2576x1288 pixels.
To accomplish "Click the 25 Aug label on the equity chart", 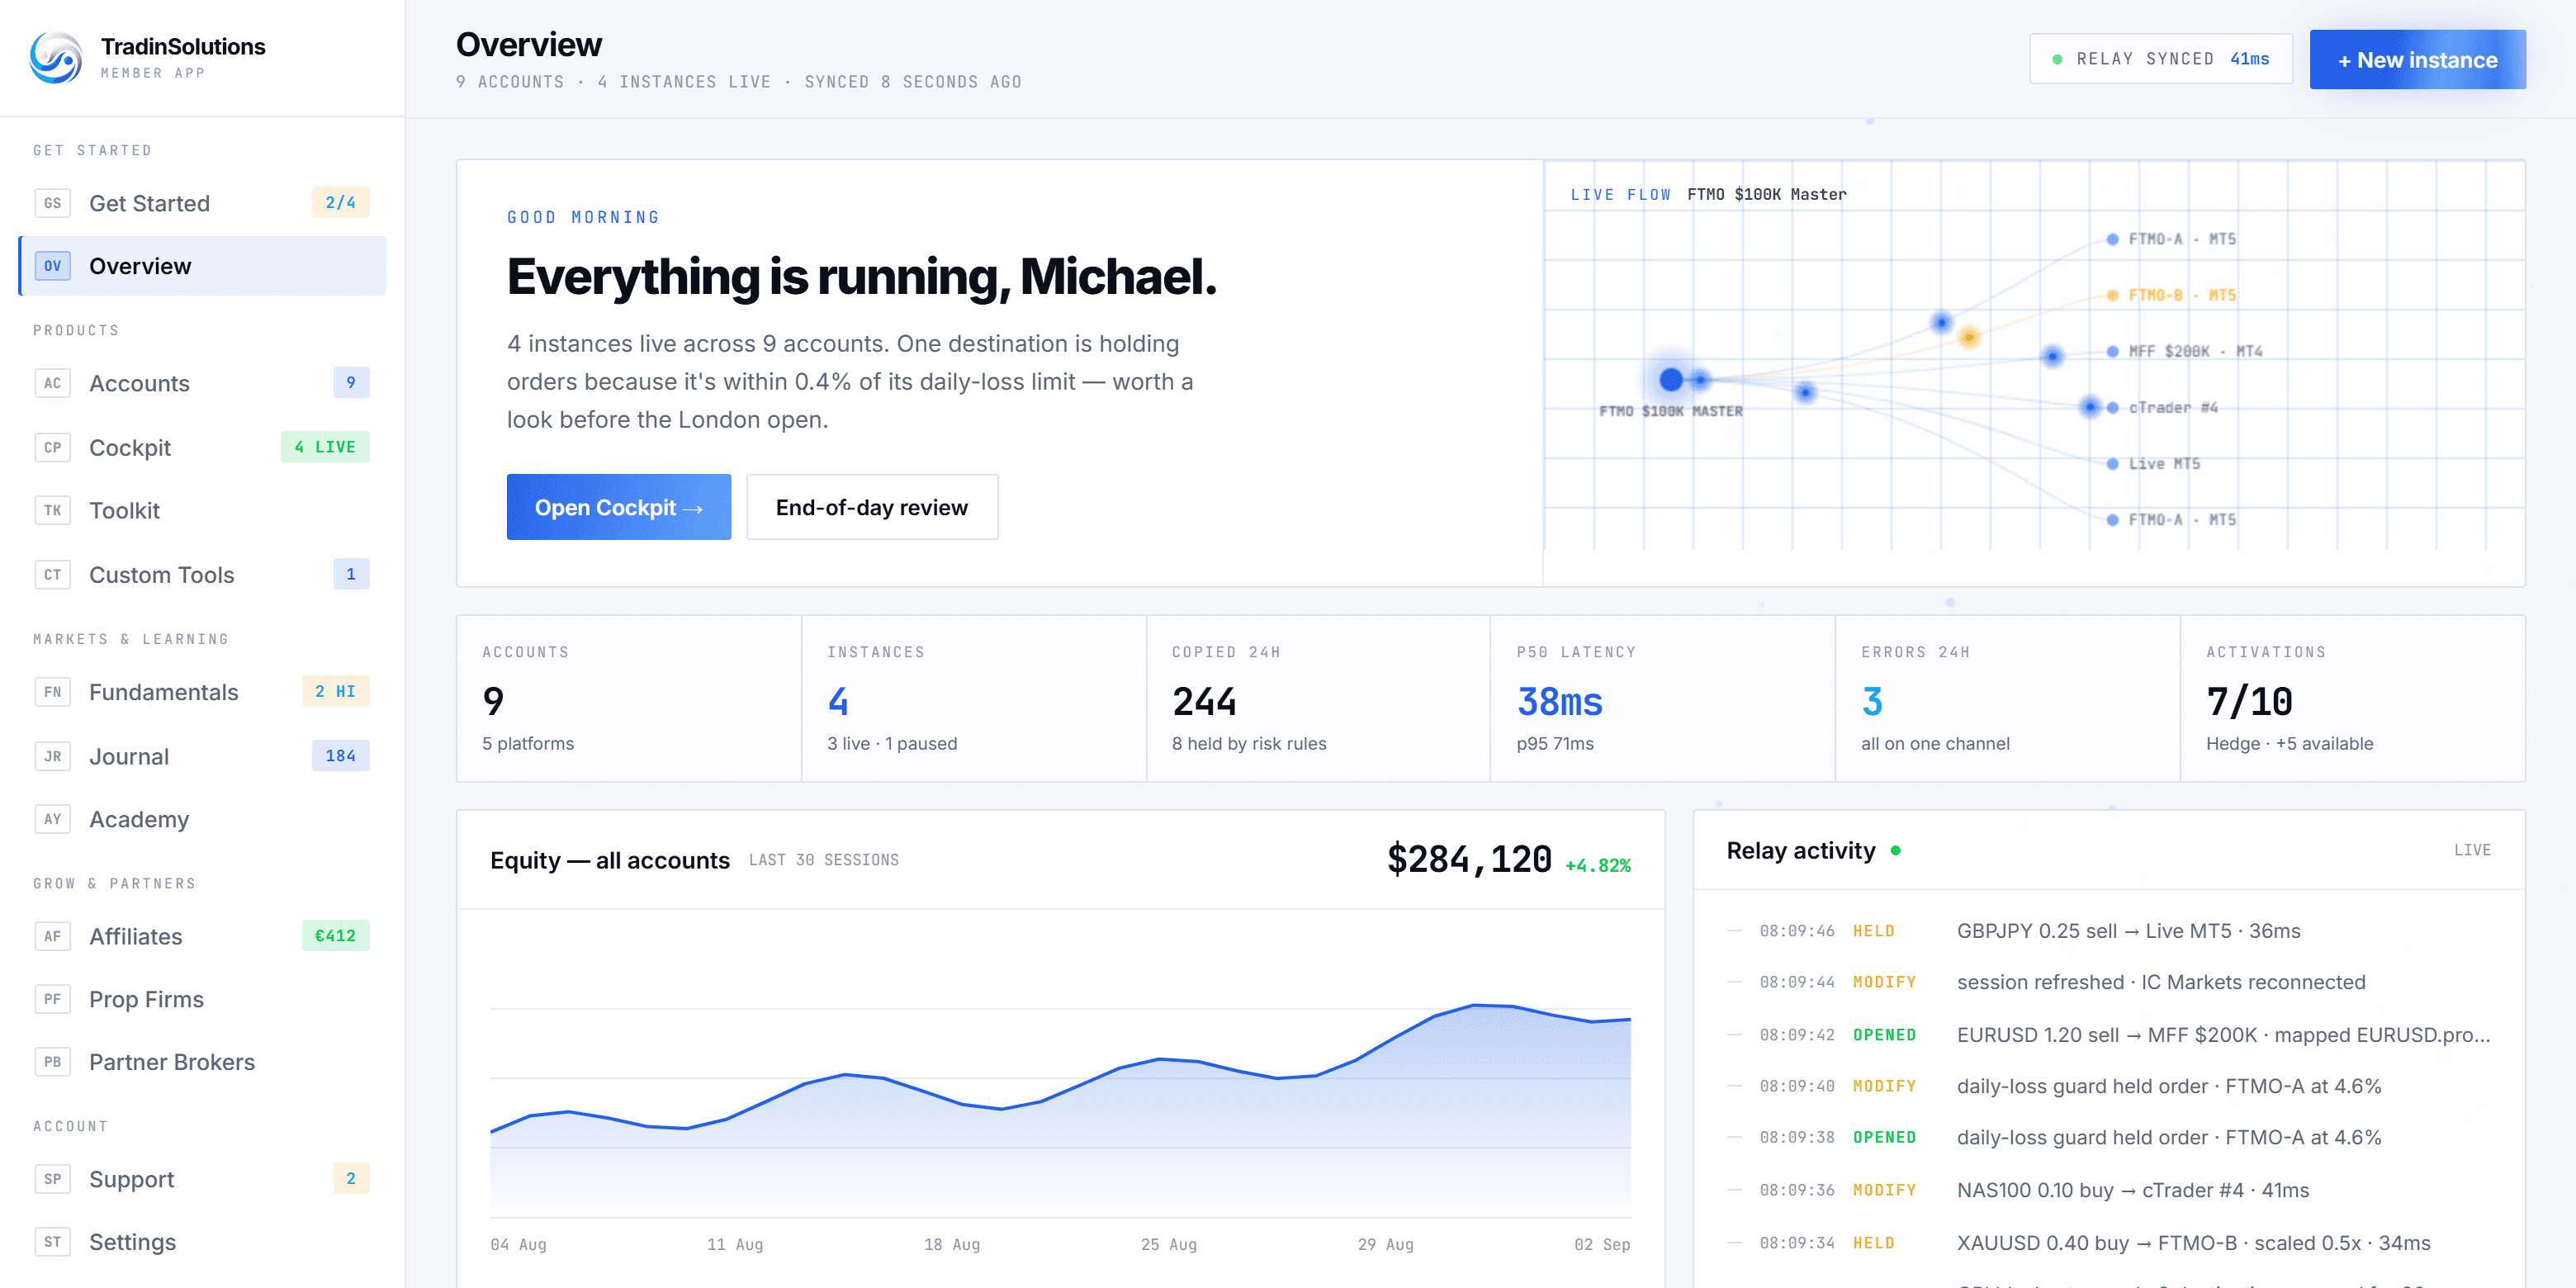I will (x=1168, y=1244).
